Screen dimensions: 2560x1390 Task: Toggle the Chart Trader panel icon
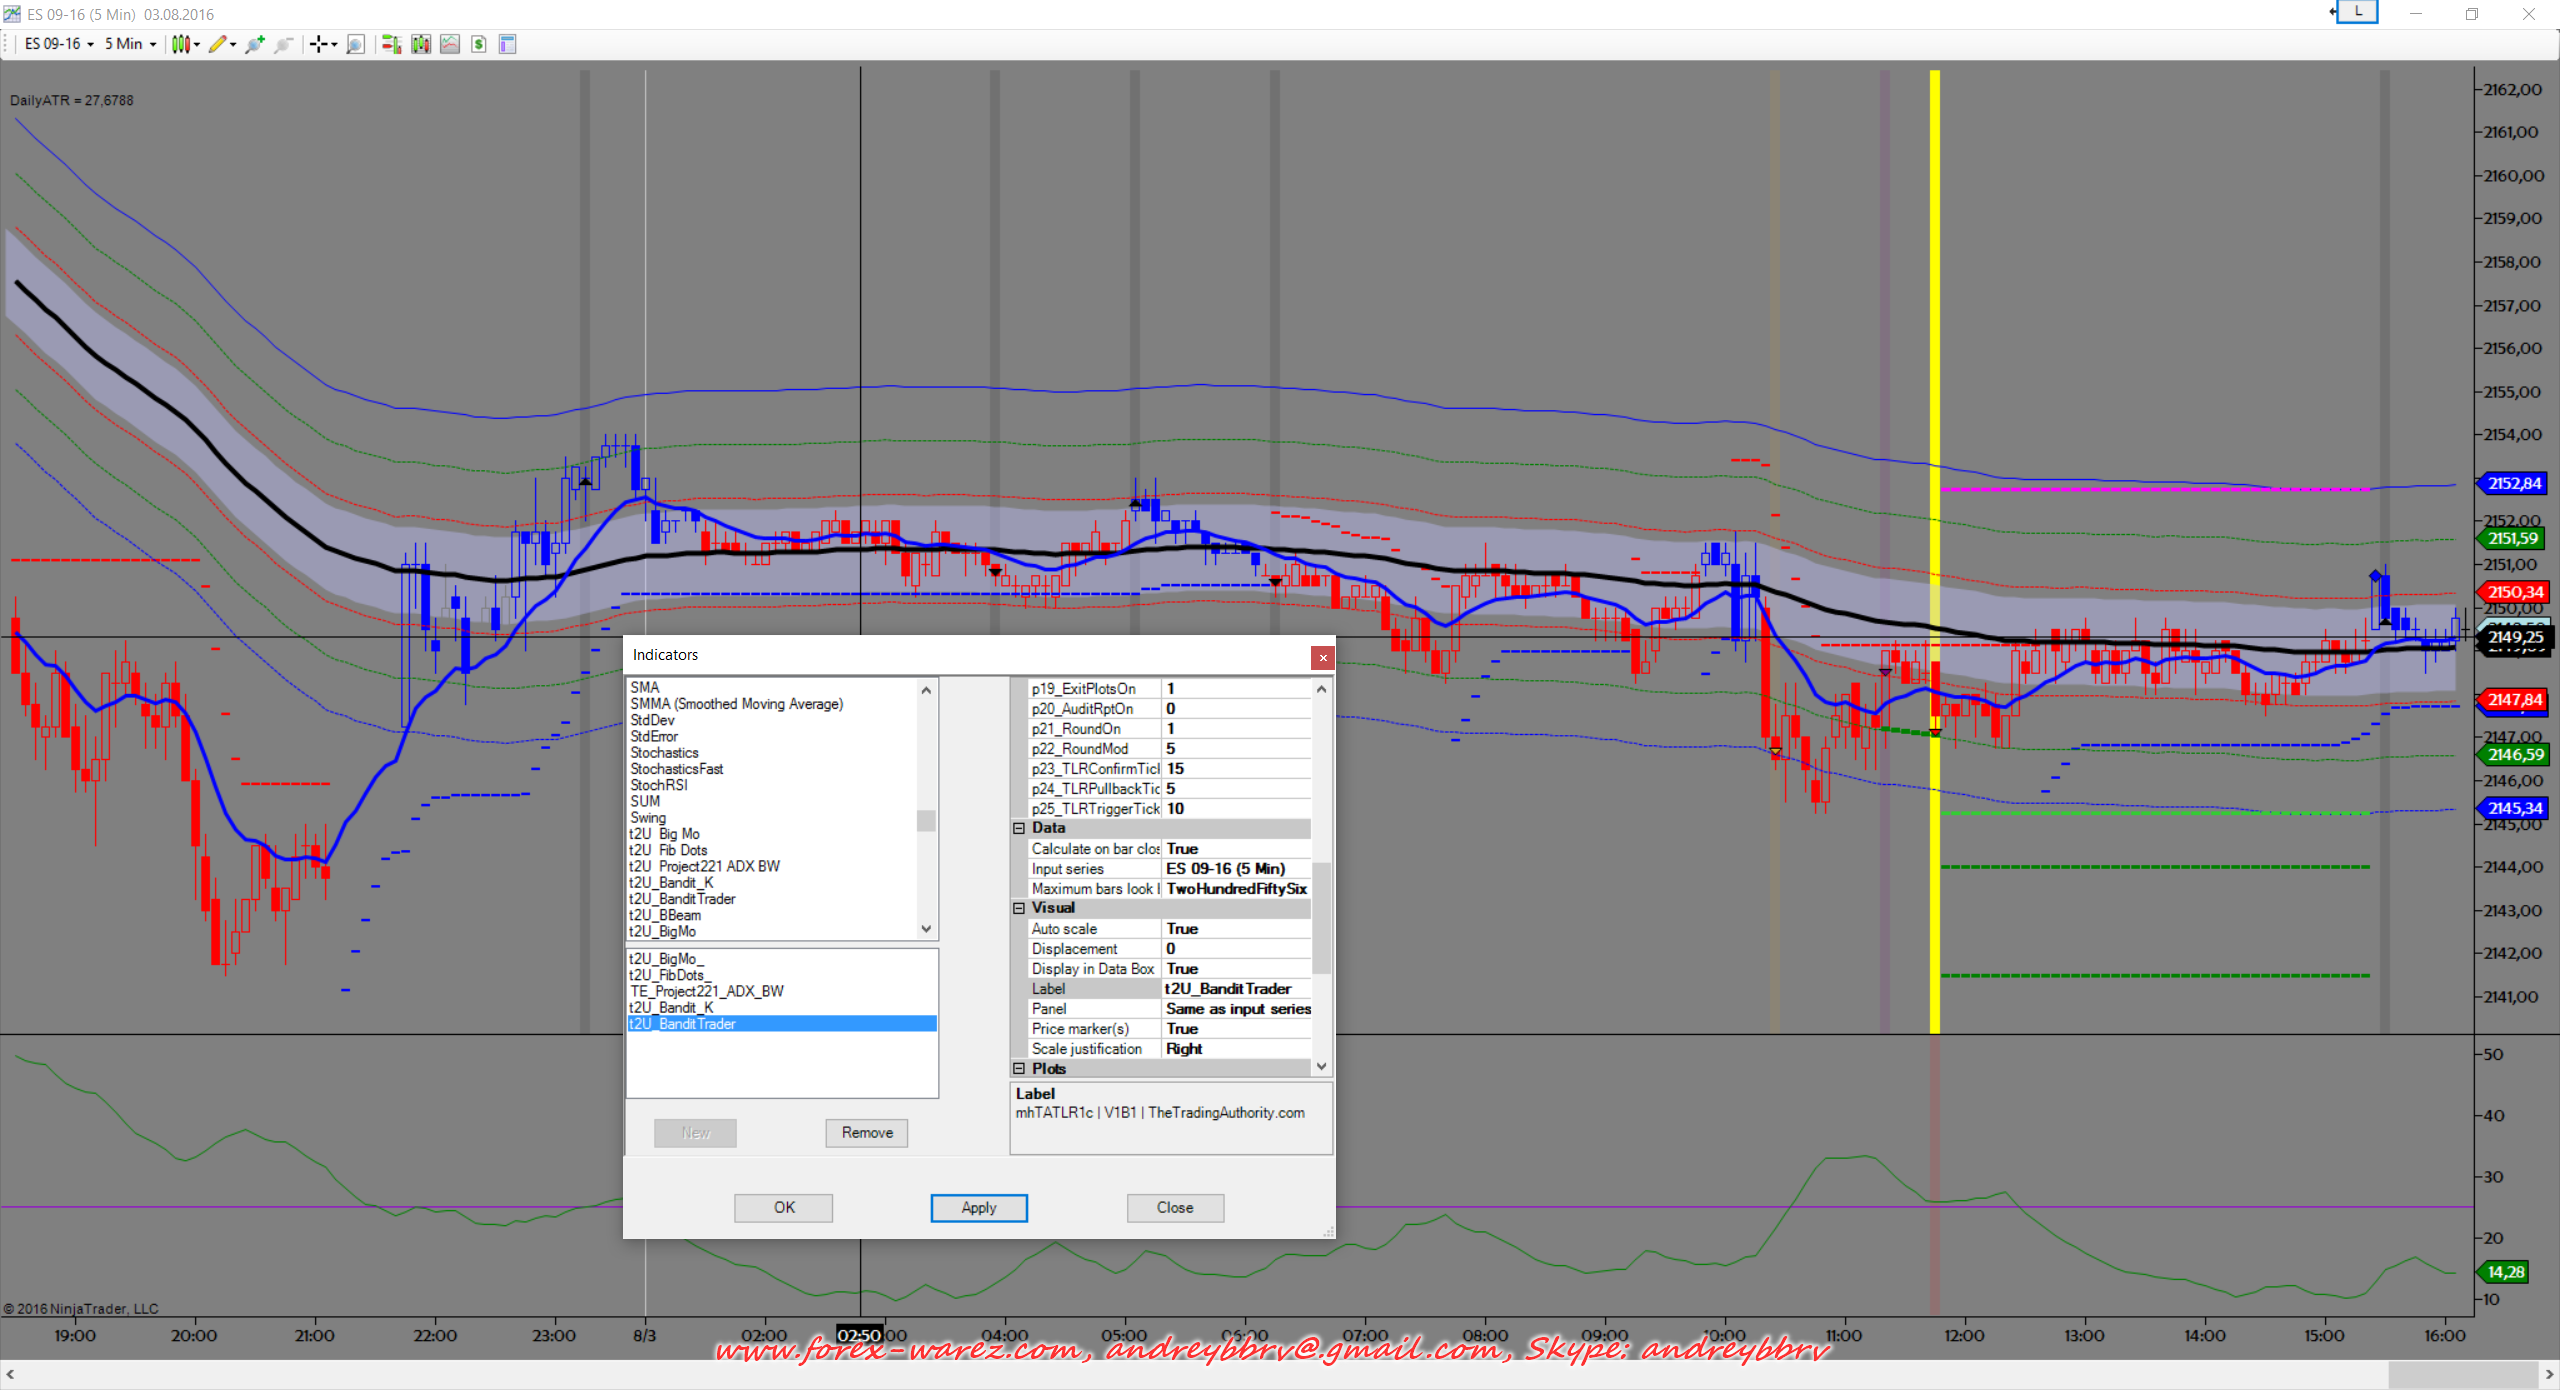tap(391, 44)
